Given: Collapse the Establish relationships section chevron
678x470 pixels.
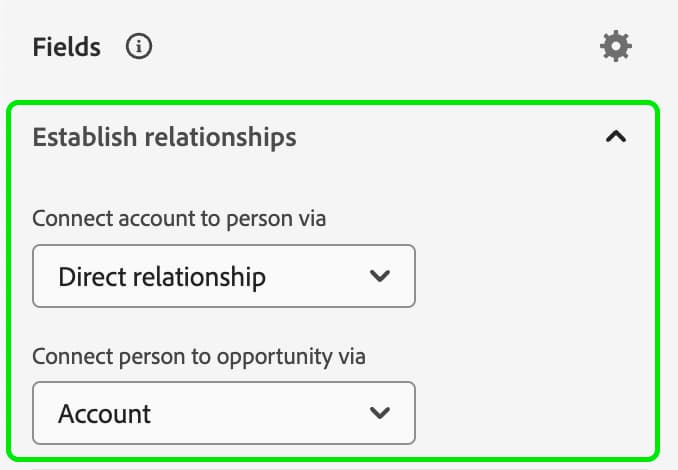Looking at the screenshot, I should (616, 137).
